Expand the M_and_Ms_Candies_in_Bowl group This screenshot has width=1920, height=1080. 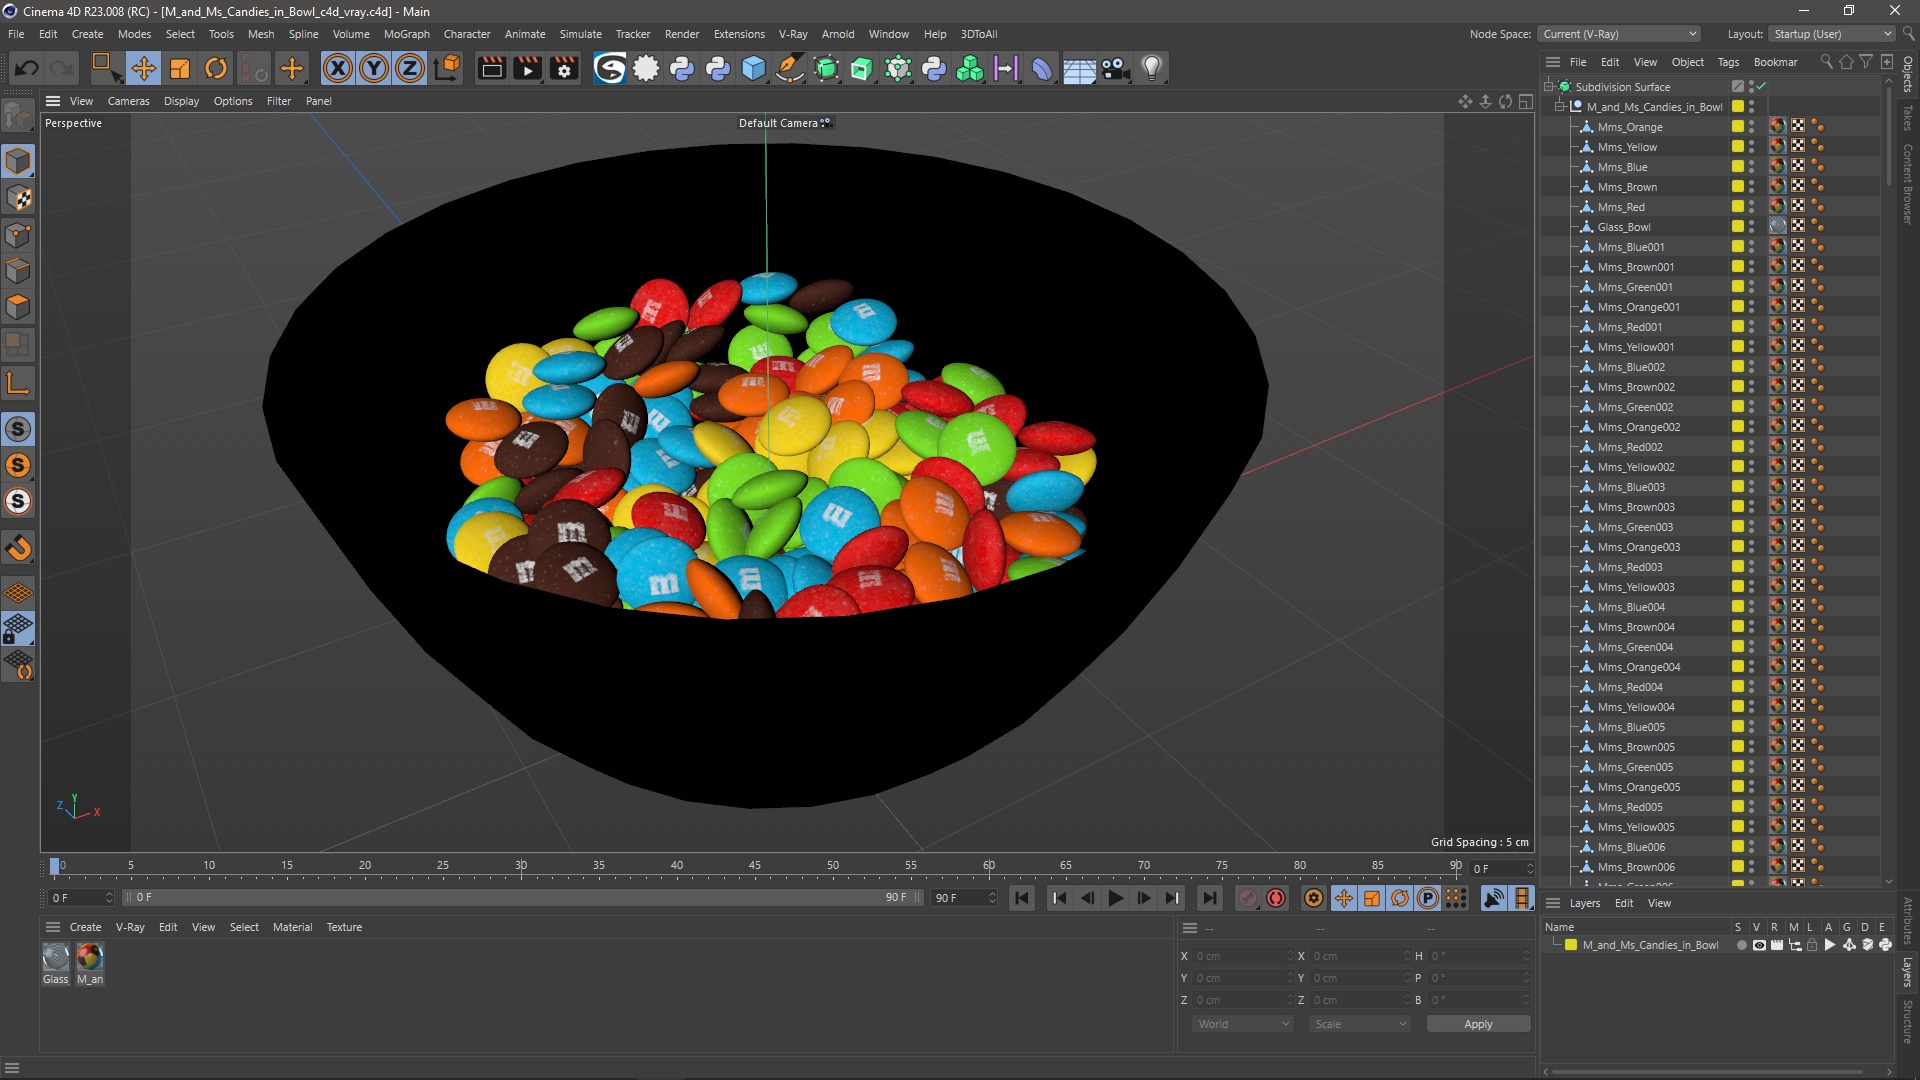(1567, 107)
